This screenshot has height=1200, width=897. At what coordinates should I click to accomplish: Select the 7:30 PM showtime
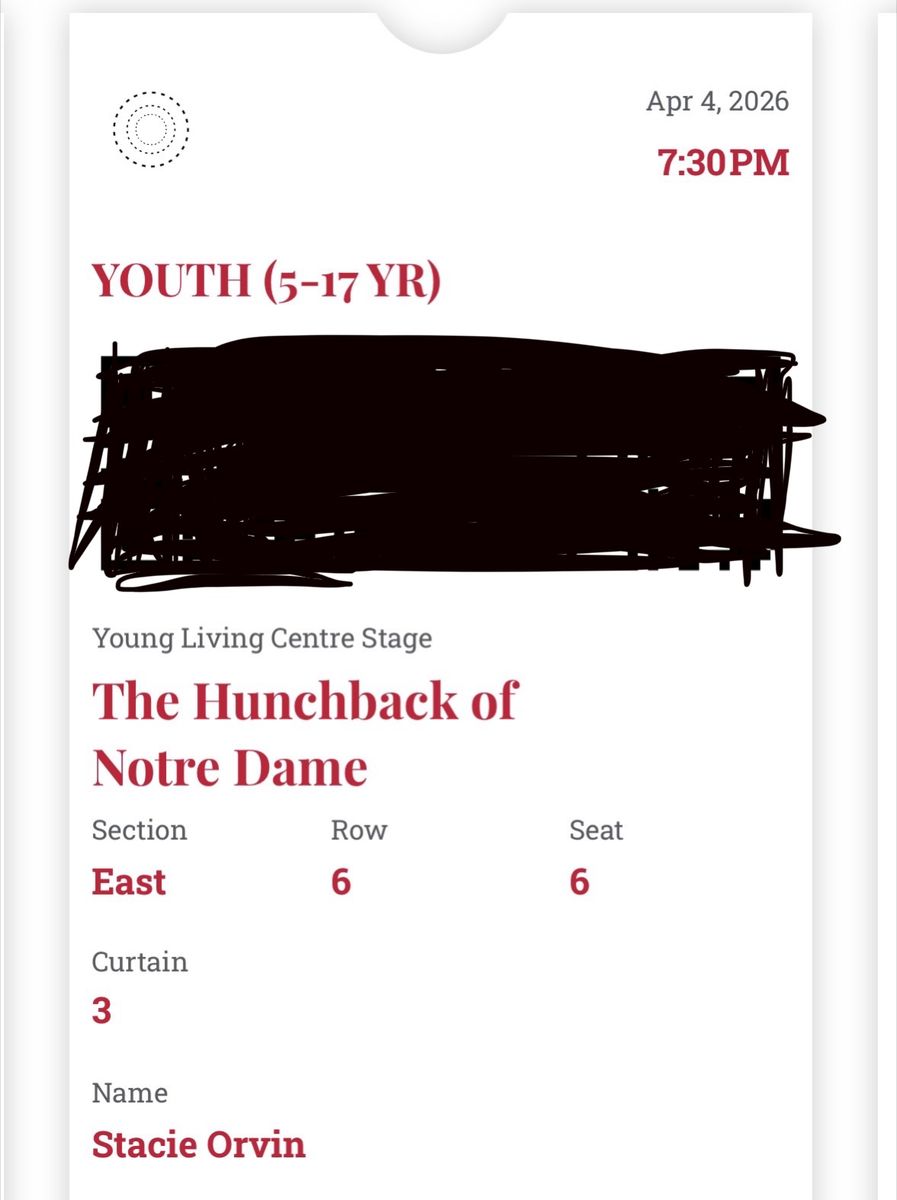click(723, 163)
